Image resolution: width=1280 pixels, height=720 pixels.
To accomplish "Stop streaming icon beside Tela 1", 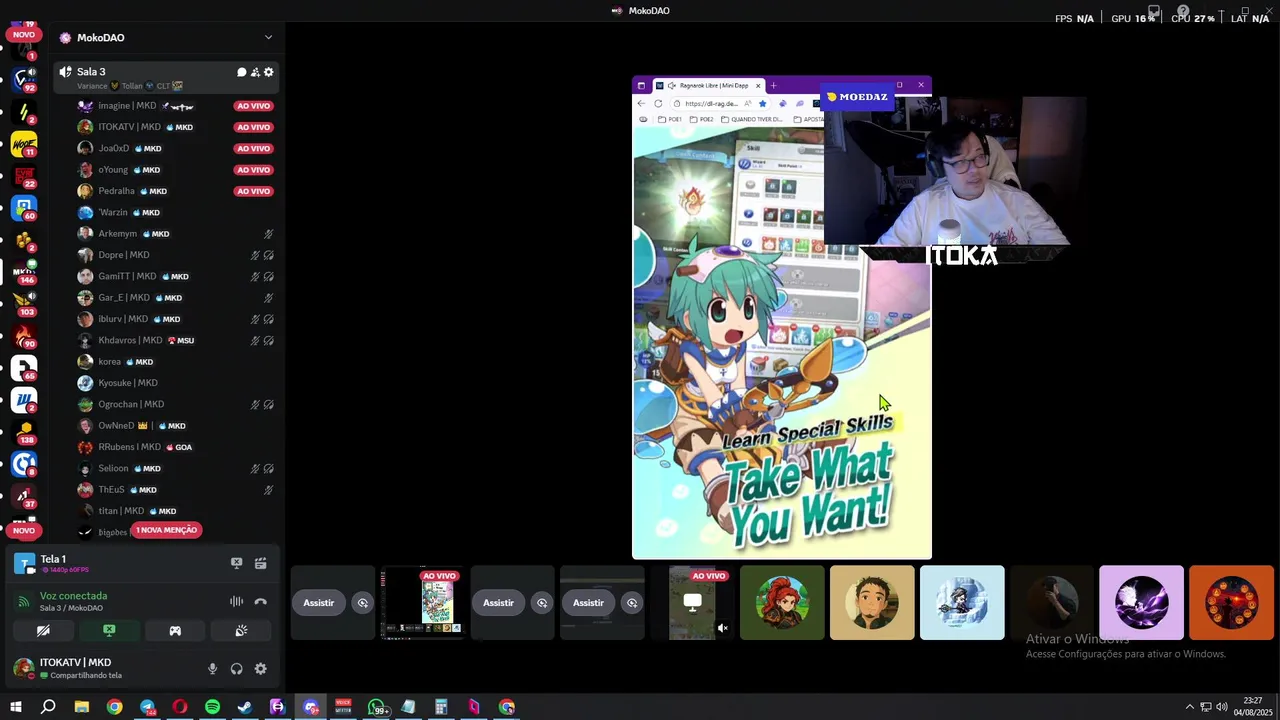I will (237, 563).
